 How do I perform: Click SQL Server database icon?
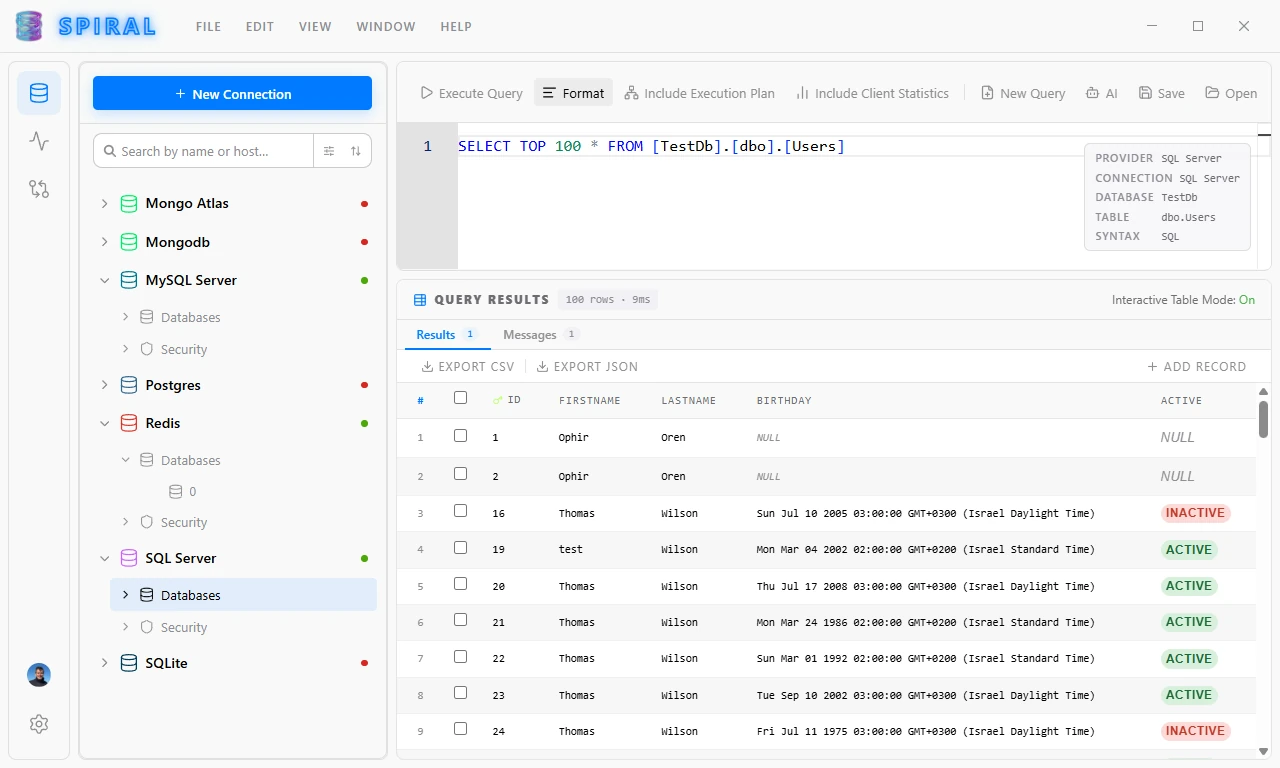(x=129, y=558)
